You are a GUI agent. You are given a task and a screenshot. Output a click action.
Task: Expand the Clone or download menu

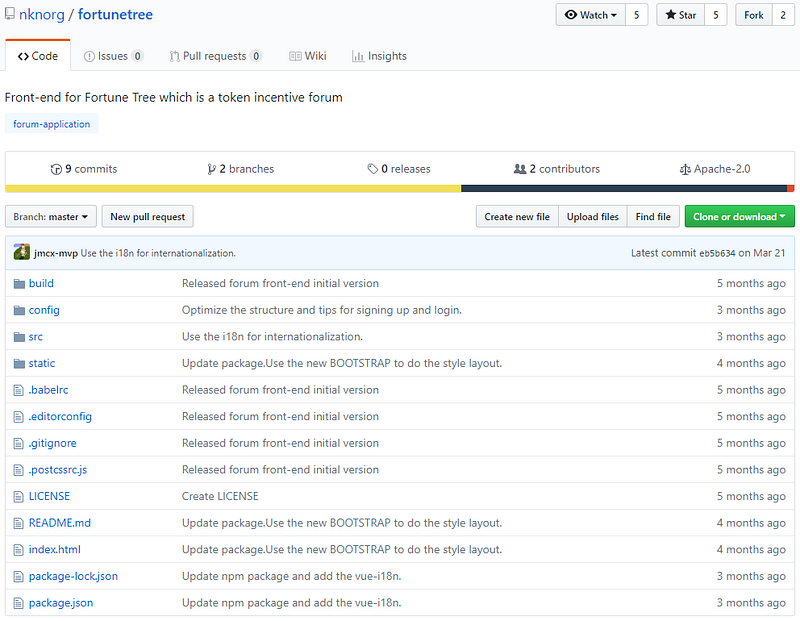[739, 217]
